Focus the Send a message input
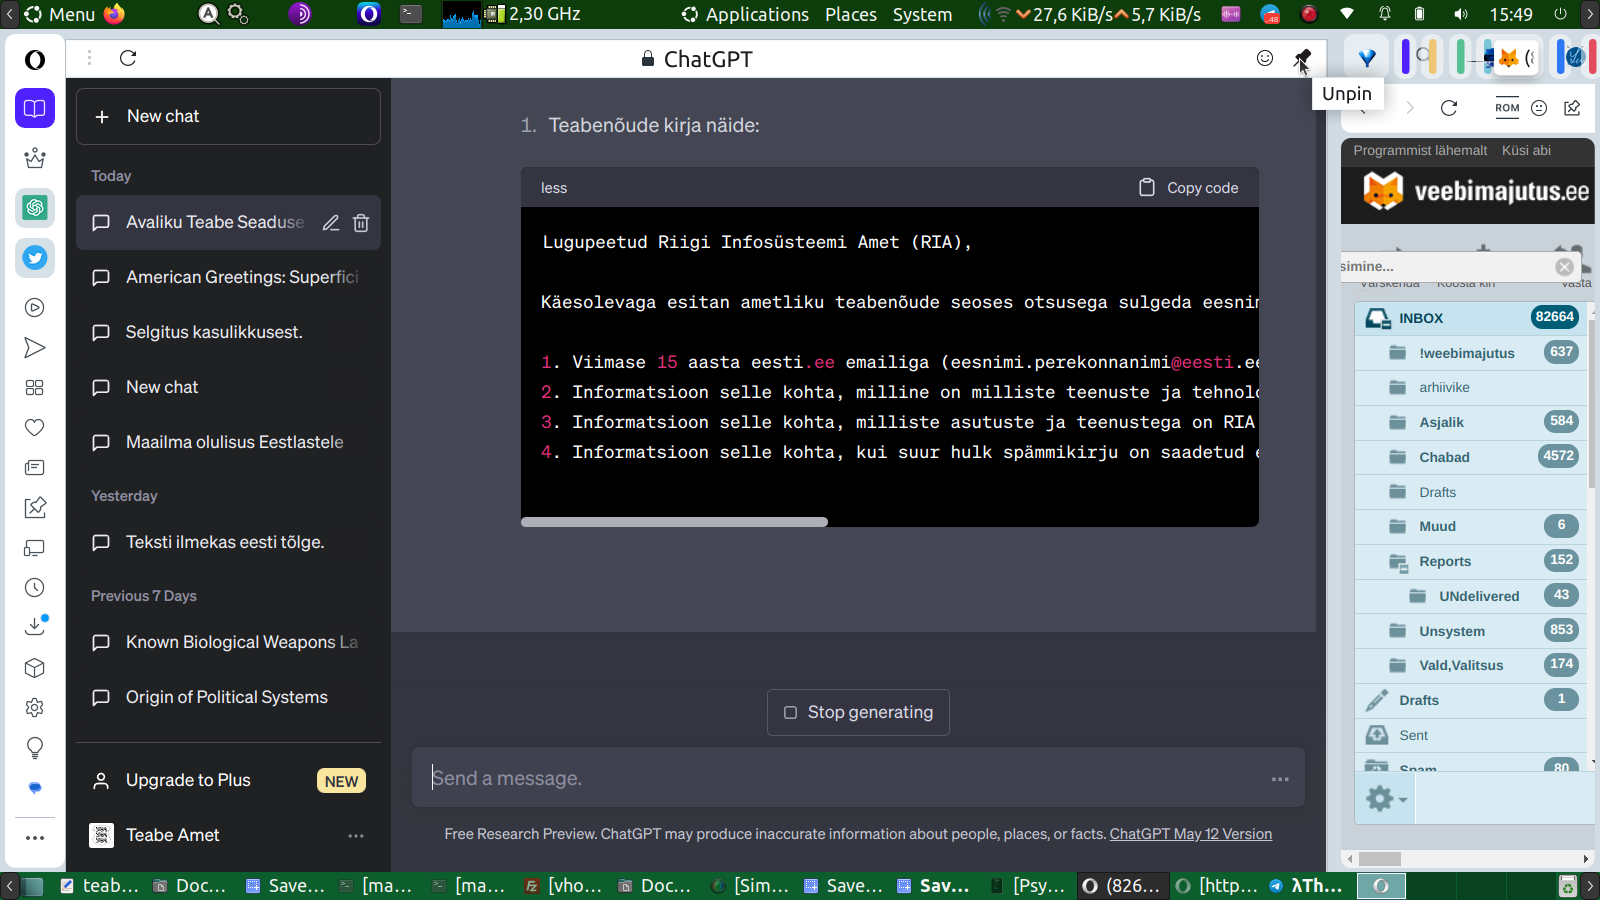The image size is (1600, 900). 840,778
